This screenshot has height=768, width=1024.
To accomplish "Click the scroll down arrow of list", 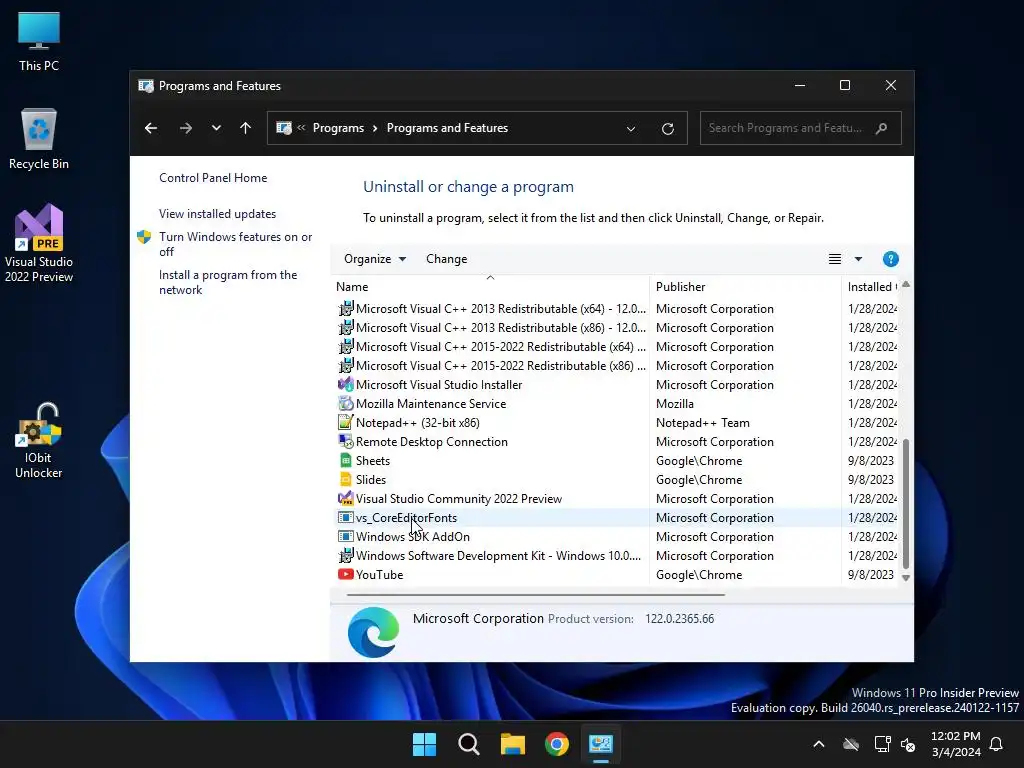I will coord(906,577).
